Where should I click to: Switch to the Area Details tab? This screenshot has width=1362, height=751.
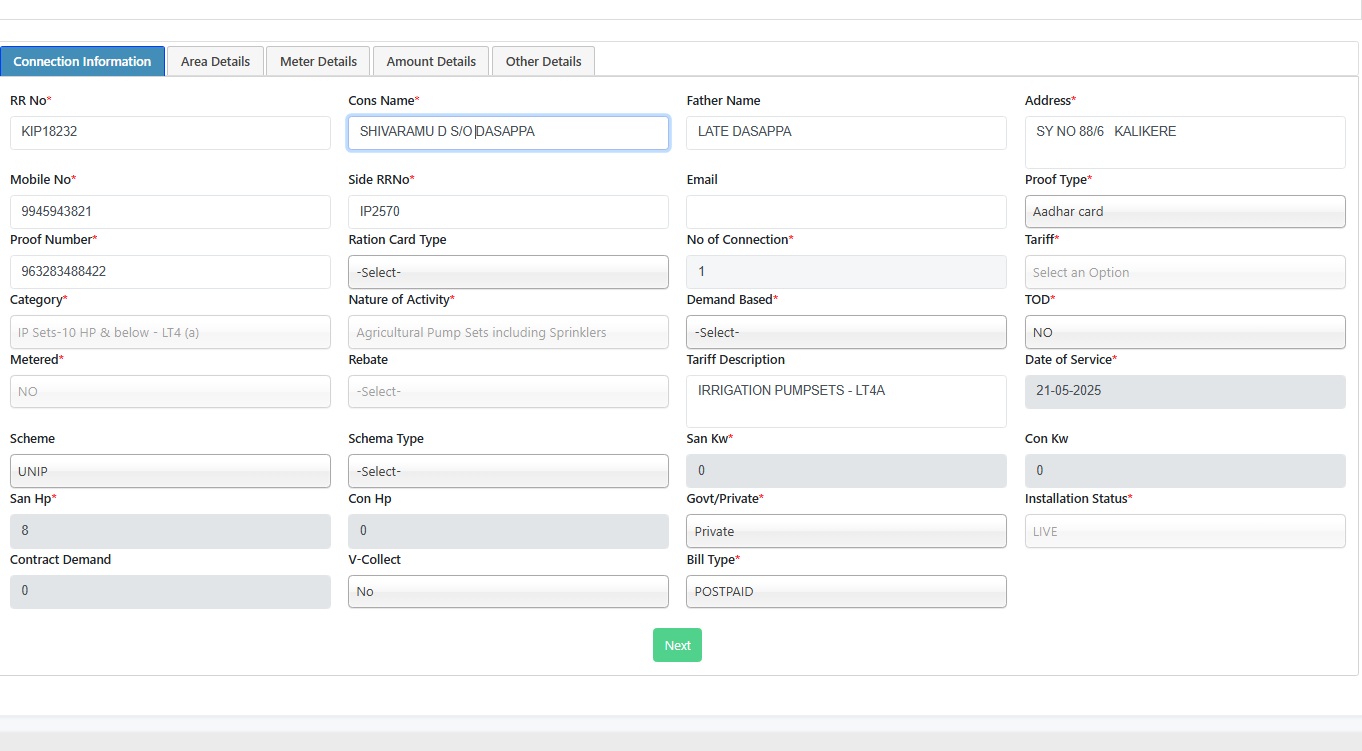(215, 61)
